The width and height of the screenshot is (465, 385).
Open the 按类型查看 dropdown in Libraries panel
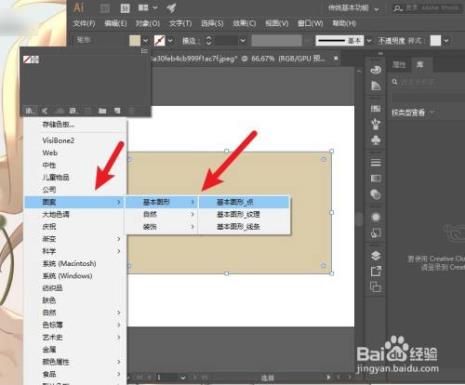click(x=413, y=113)
